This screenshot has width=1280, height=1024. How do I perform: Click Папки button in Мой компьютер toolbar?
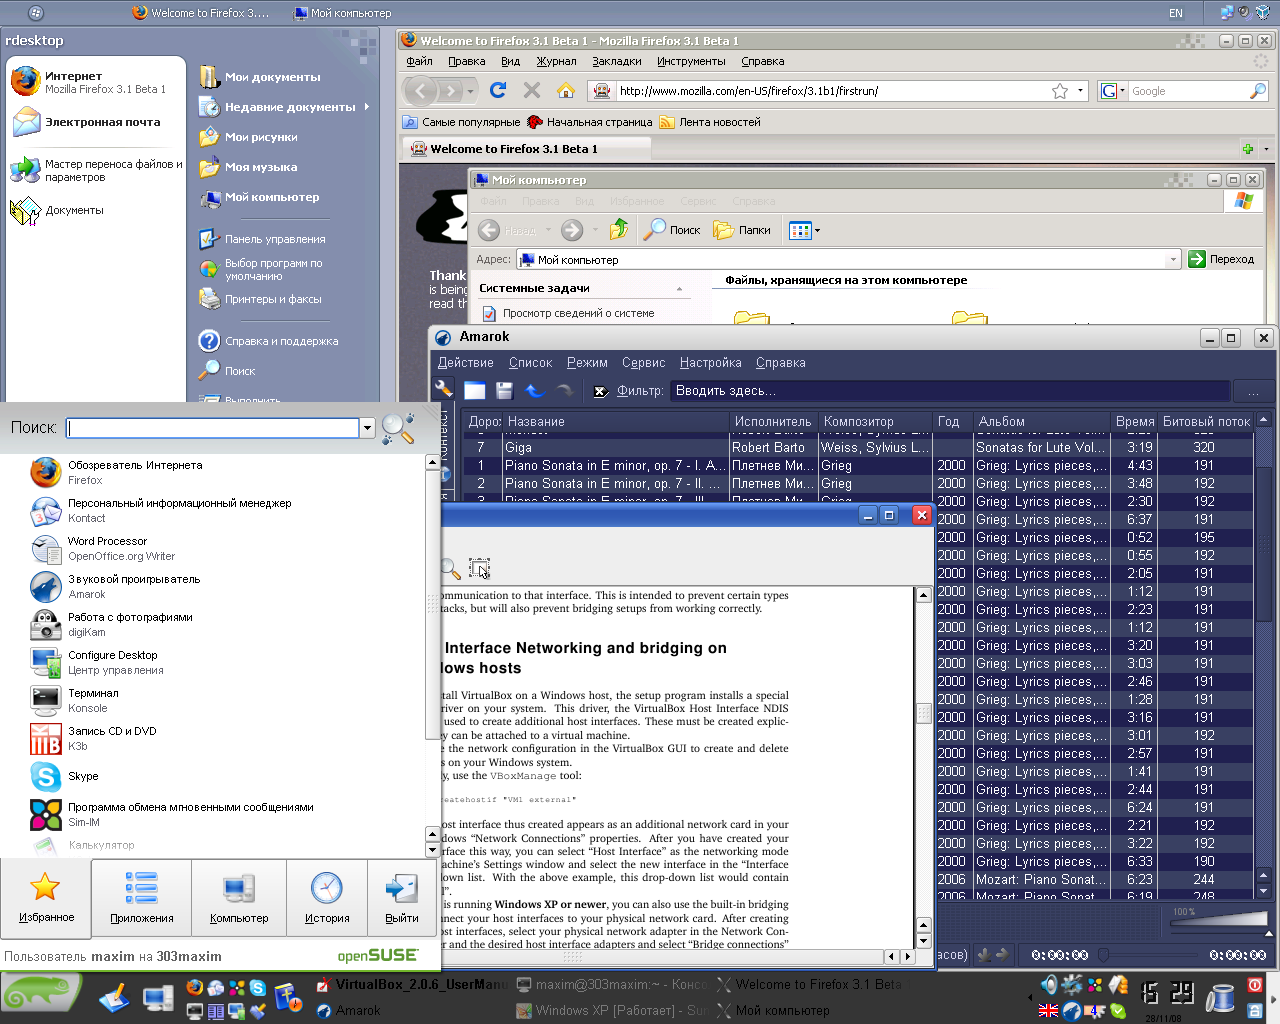tap(742, 230)
